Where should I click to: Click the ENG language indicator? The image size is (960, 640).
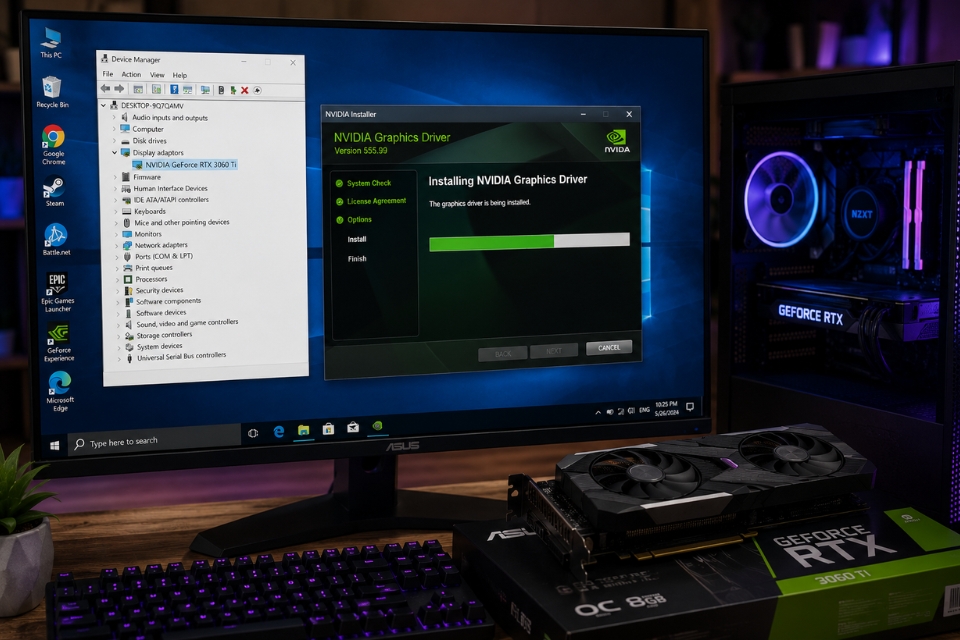click(x=644, y=410)
